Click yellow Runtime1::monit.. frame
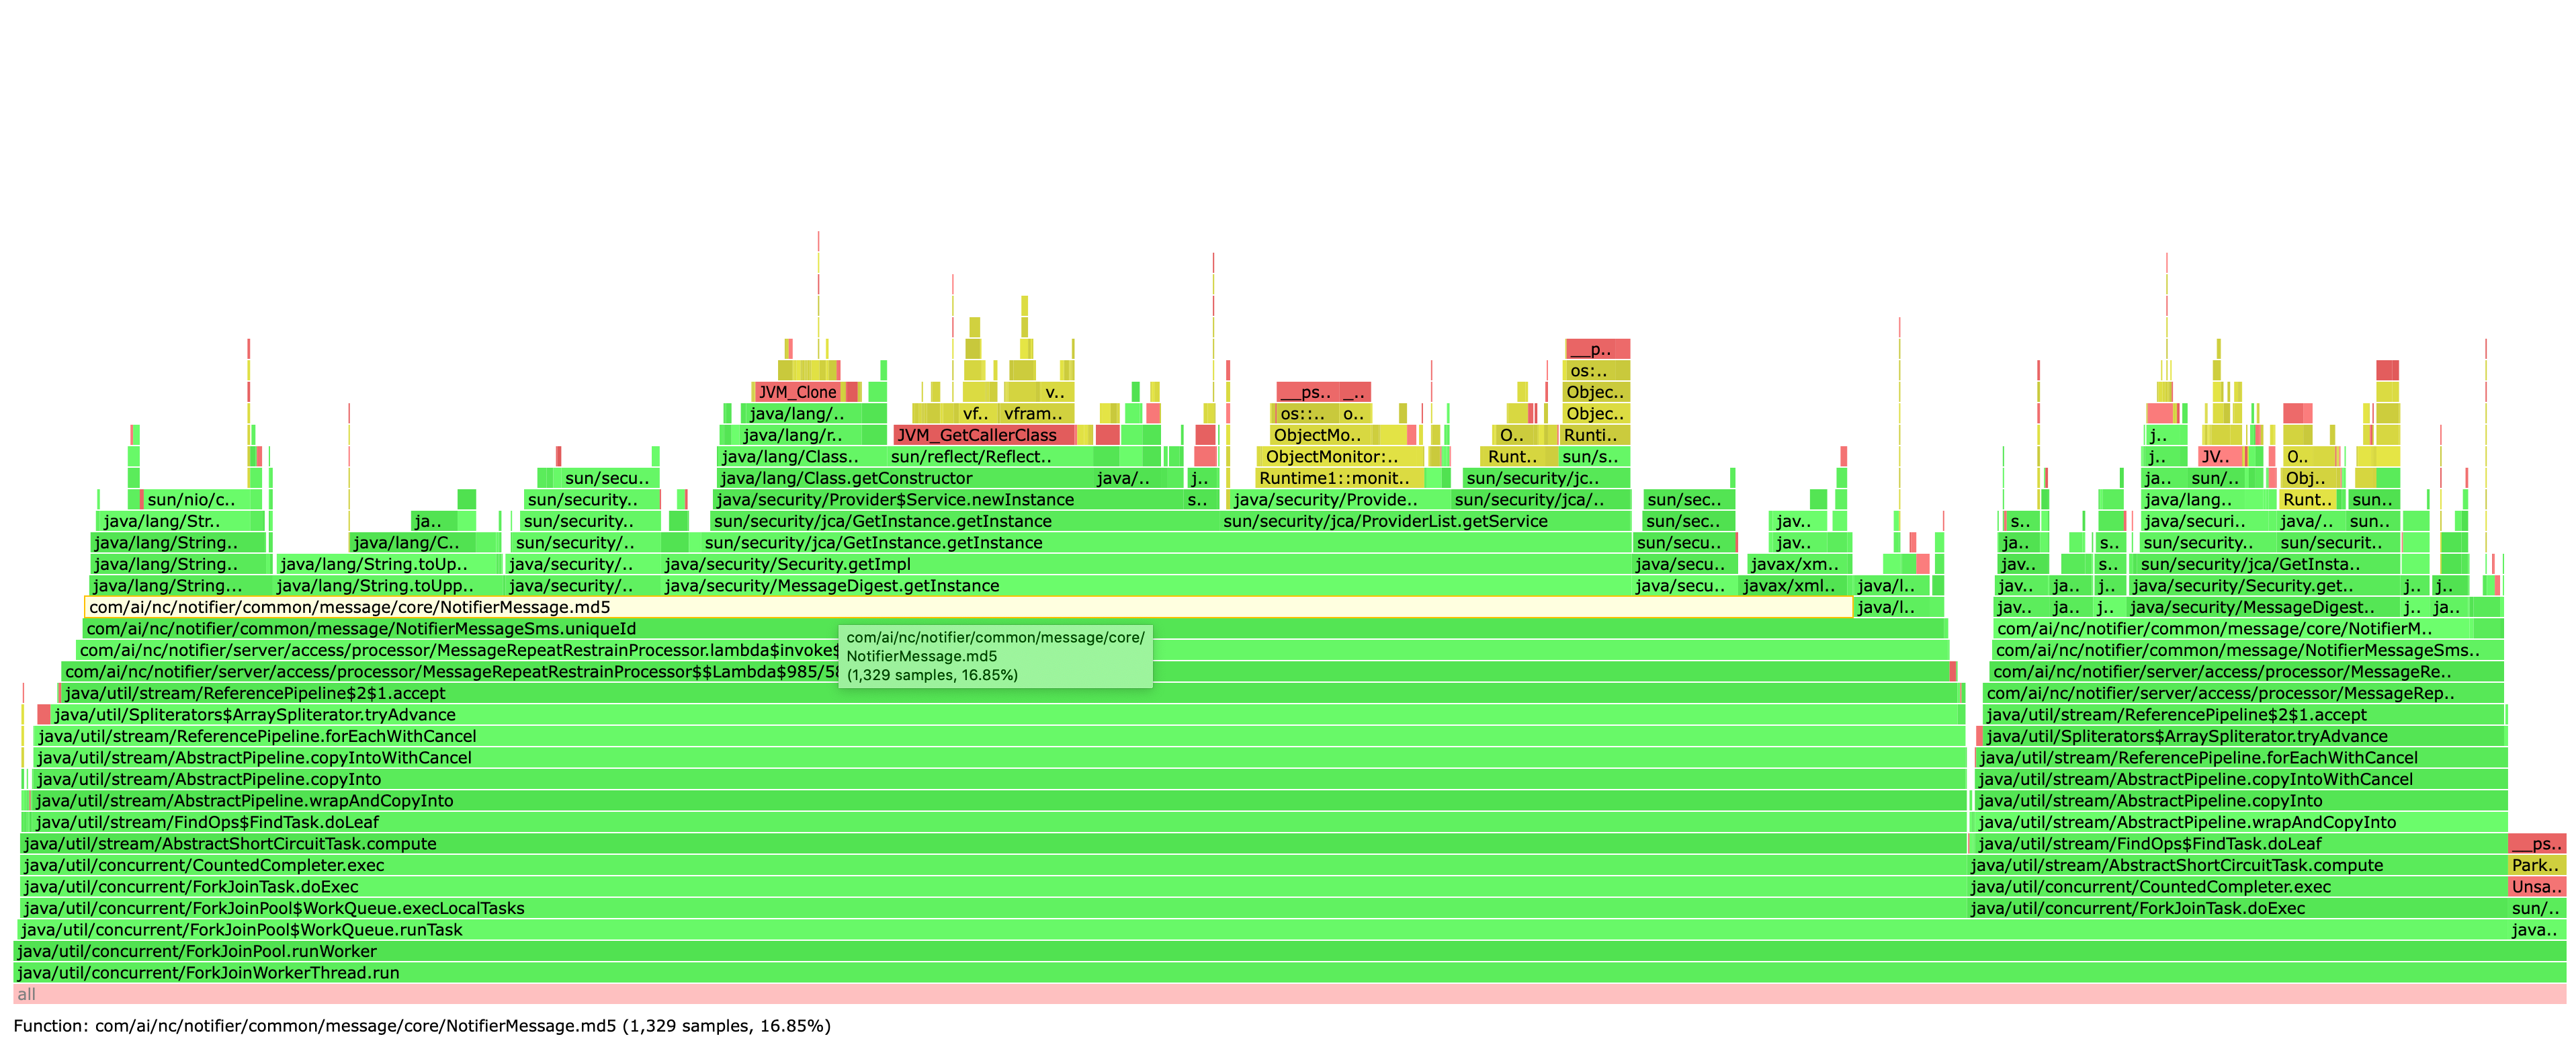2576x1043 pixels. click(1340, 478)
